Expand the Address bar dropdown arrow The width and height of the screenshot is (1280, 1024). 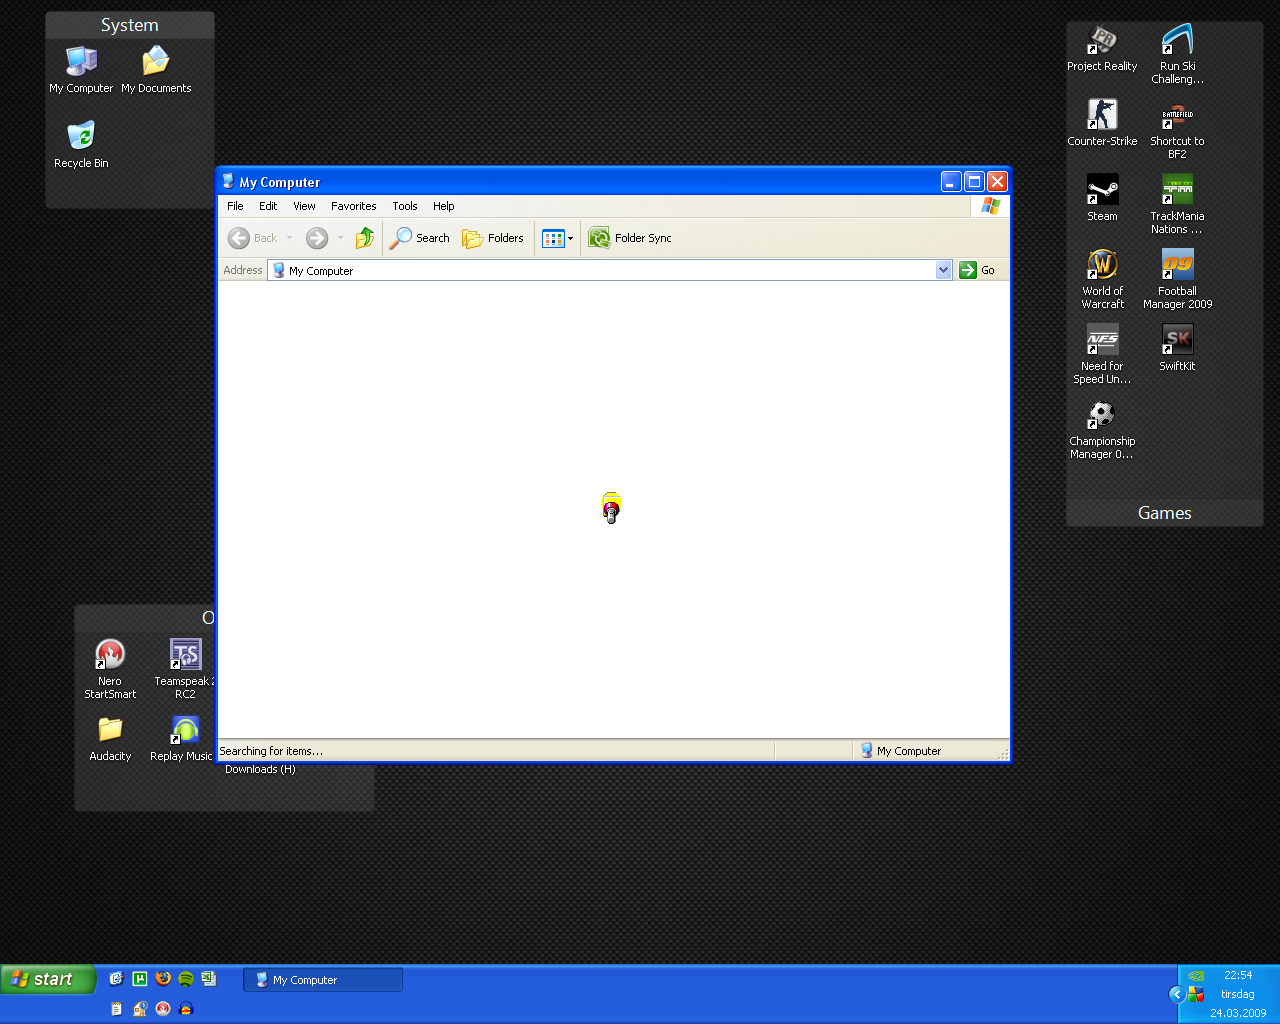coord(943,270)
